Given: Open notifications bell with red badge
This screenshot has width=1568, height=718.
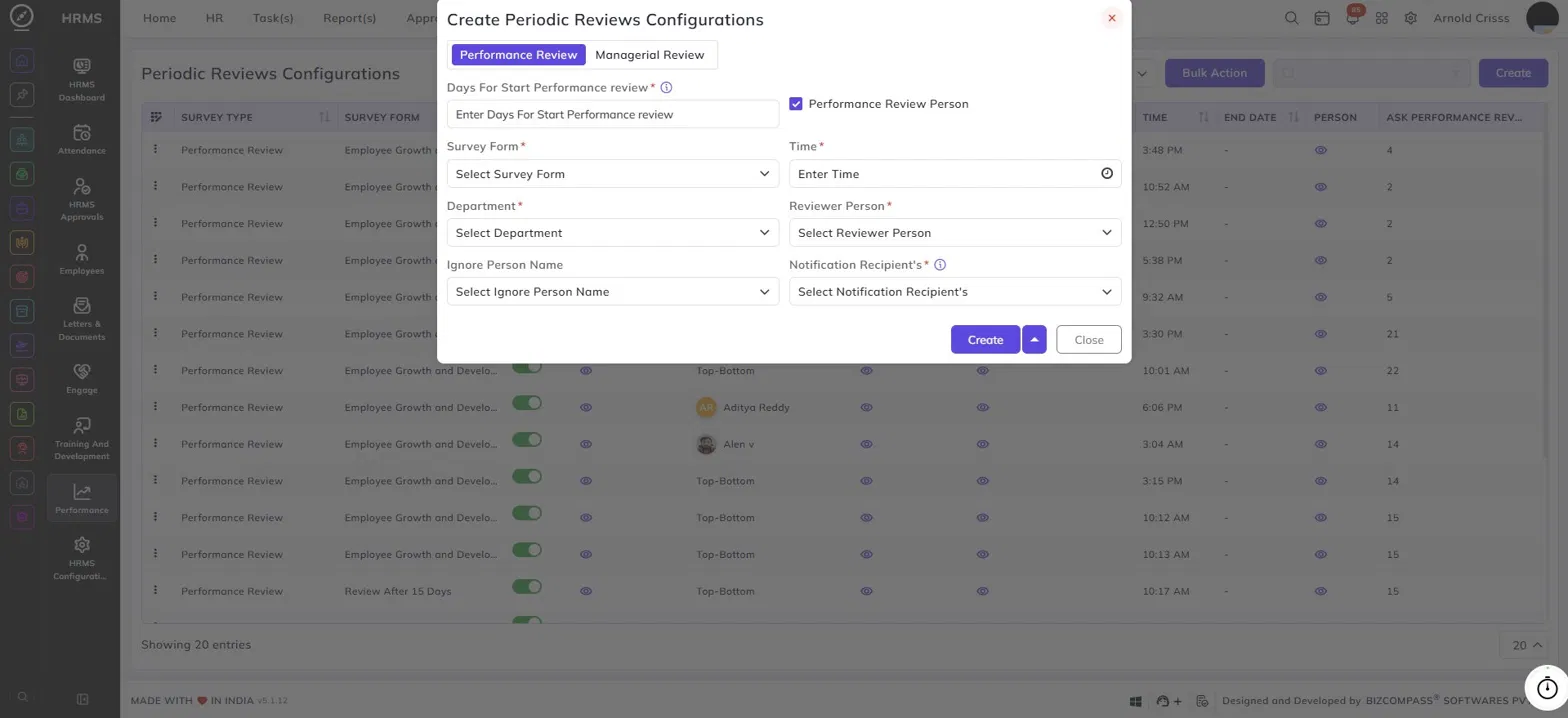Looking at the screenshot, I should pos(1352,16).
